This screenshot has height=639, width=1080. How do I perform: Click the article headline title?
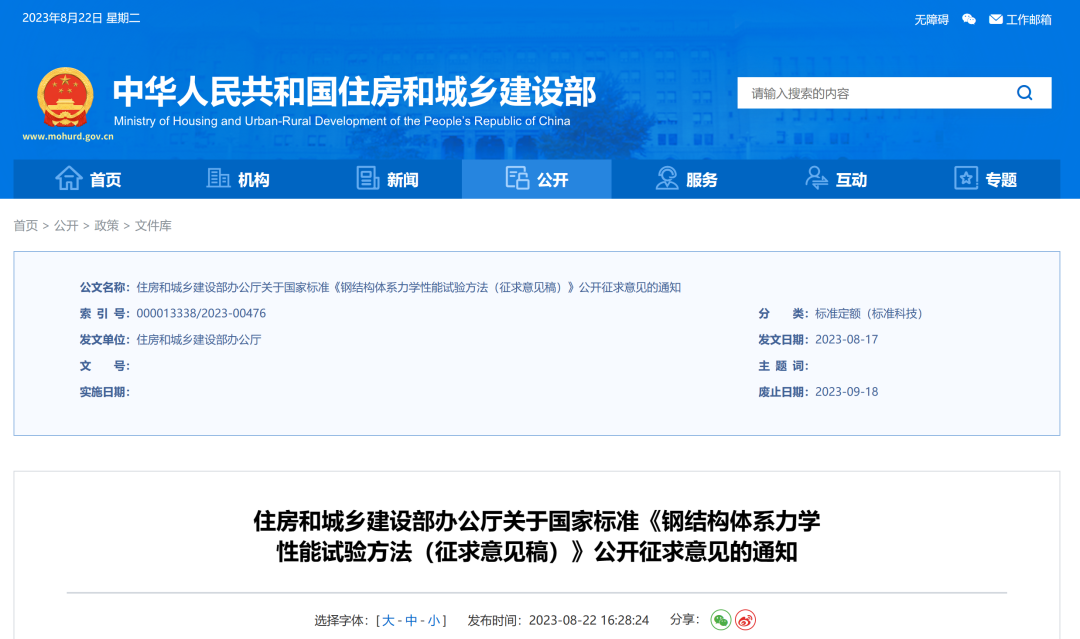coord(537,536)
